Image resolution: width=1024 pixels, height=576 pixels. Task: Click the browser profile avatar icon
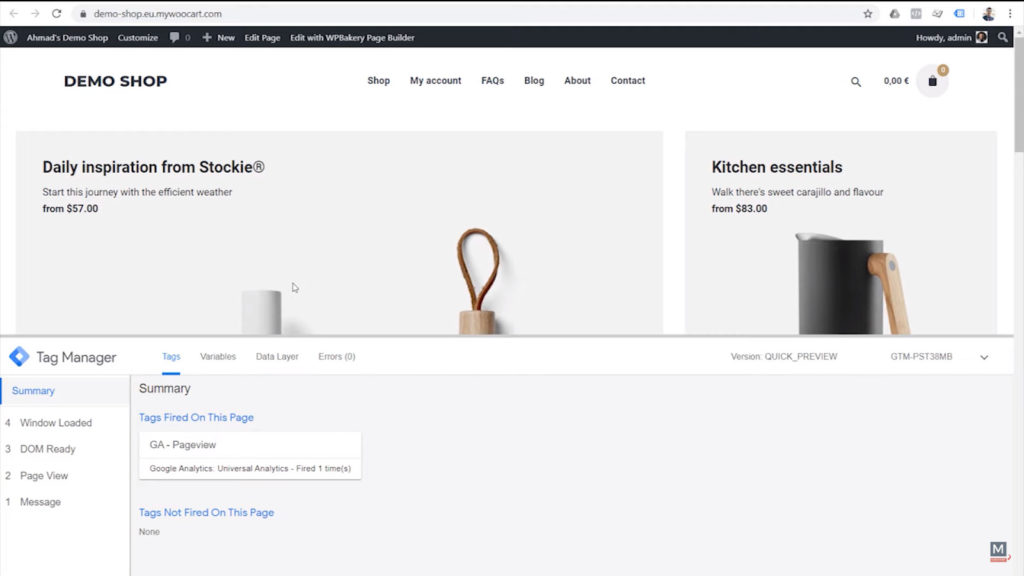tap(988, 14)
